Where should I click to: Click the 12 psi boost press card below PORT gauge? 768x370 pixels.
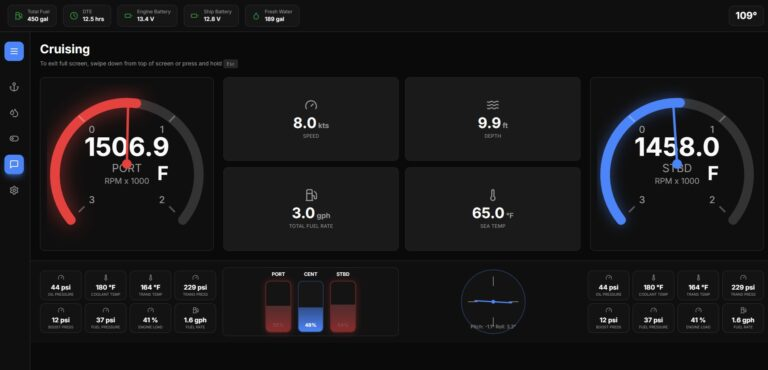click(61, 318)
